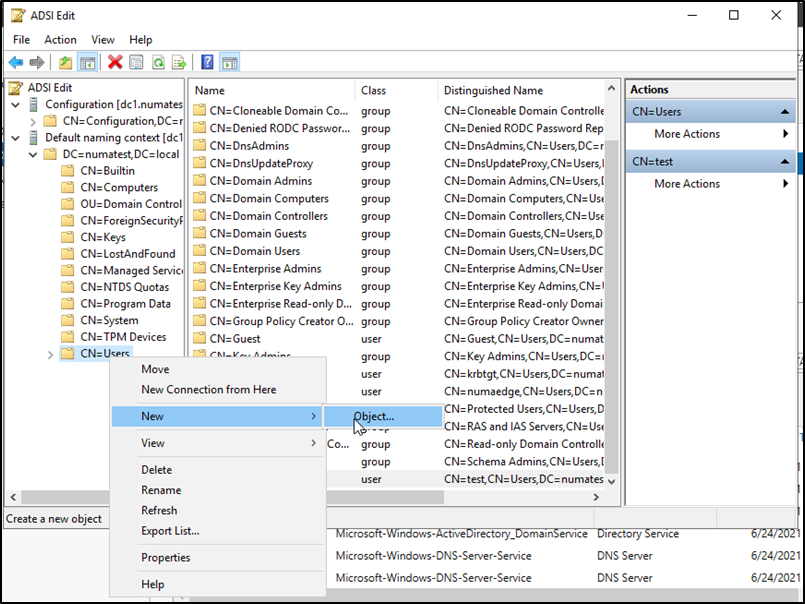Click the Back arrow toolbar icon
805x604 pixels.
click(x=16, y=62)
